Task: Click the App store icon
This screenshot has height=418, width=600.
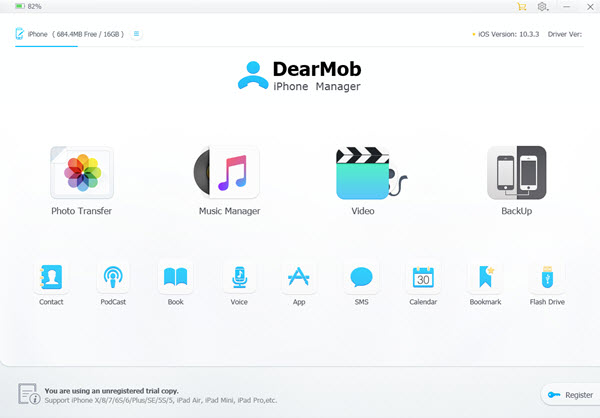Action: click(299, 276)
